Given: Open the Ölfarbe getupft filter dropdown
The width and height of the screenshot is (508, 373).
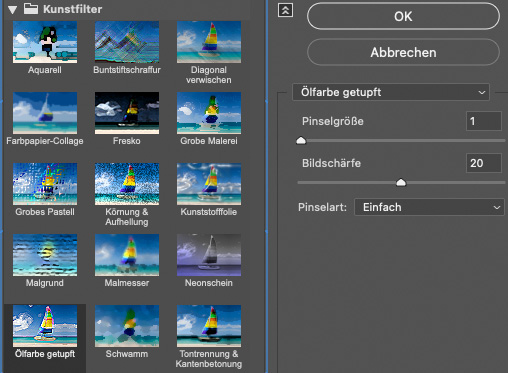Looking at the screenshot, I should 391,92.
